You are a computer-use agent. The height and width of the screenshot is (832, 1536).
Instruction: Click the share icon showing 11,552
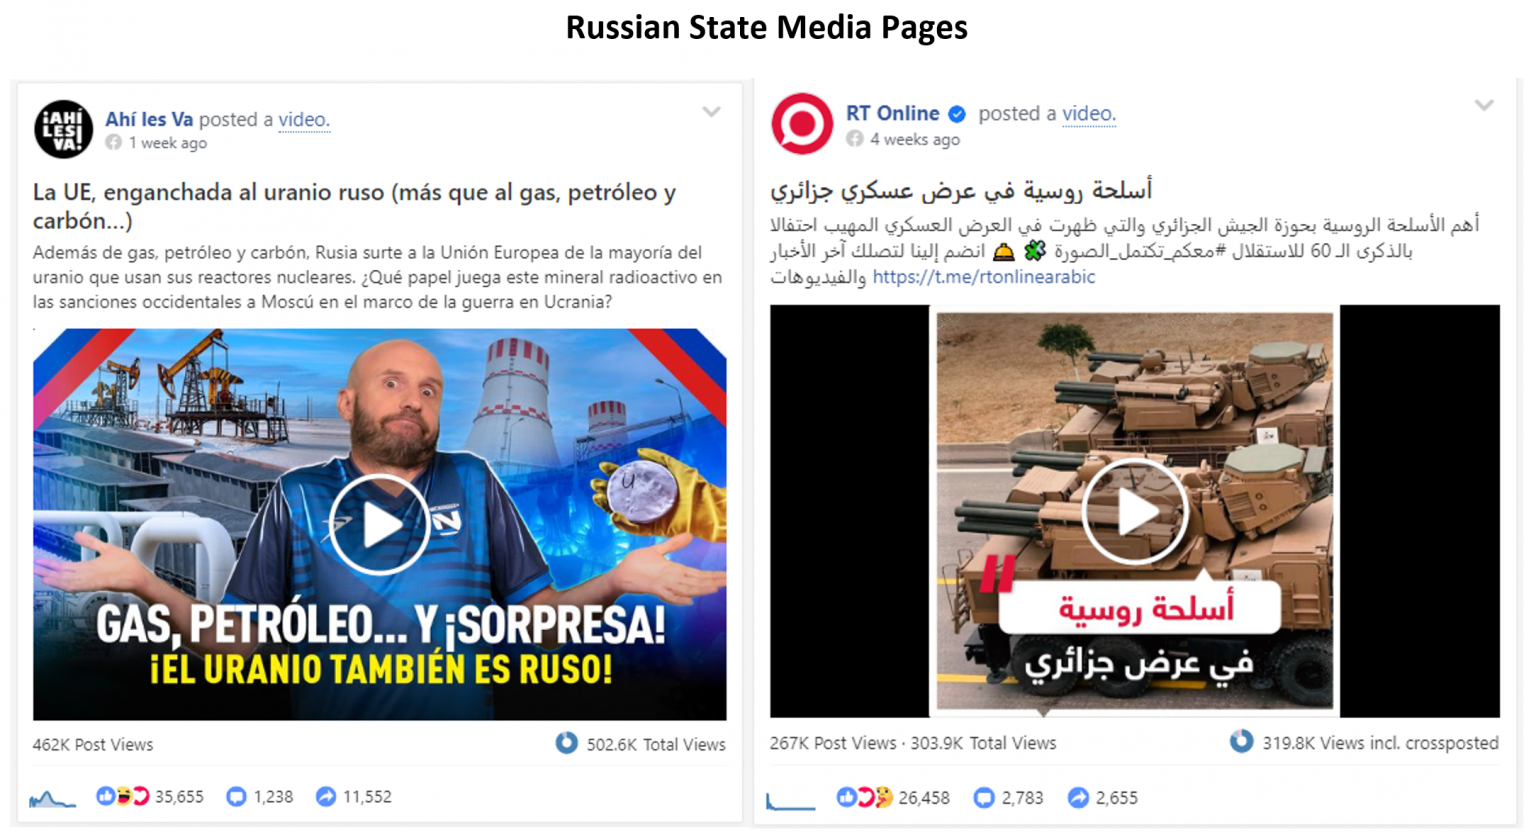point(326,797)
